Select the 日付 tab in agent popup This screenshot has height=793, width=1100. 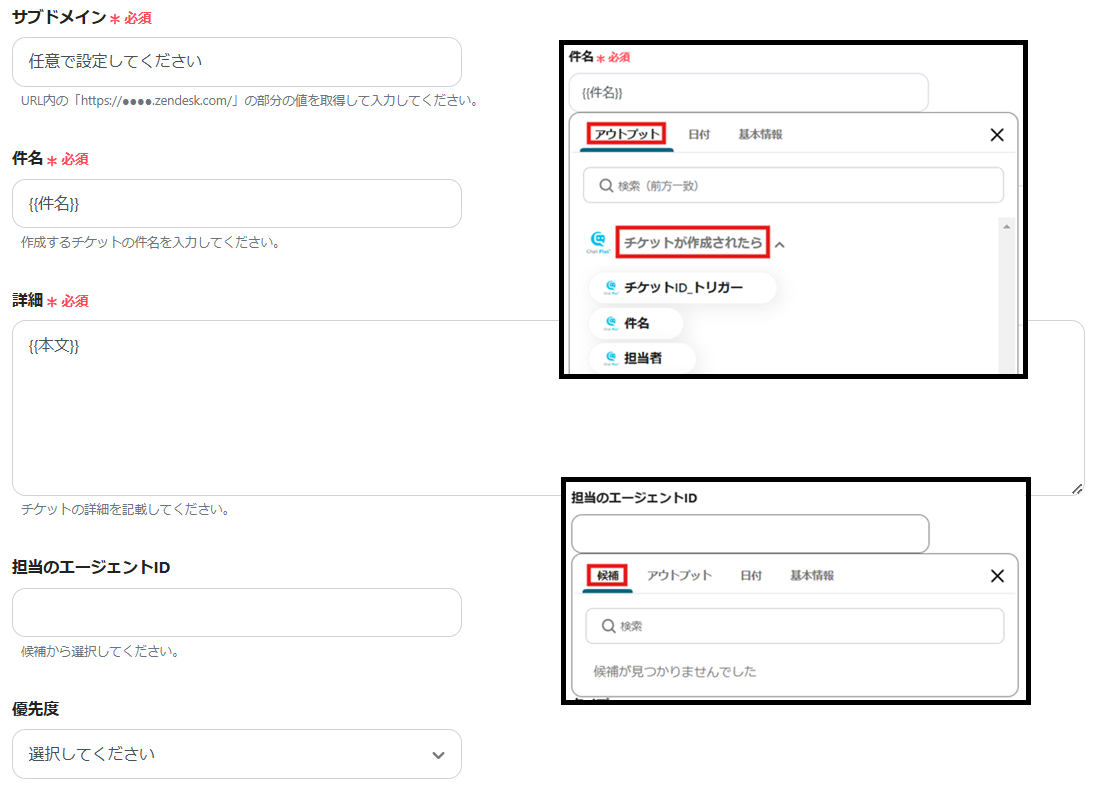coord(751,575)
